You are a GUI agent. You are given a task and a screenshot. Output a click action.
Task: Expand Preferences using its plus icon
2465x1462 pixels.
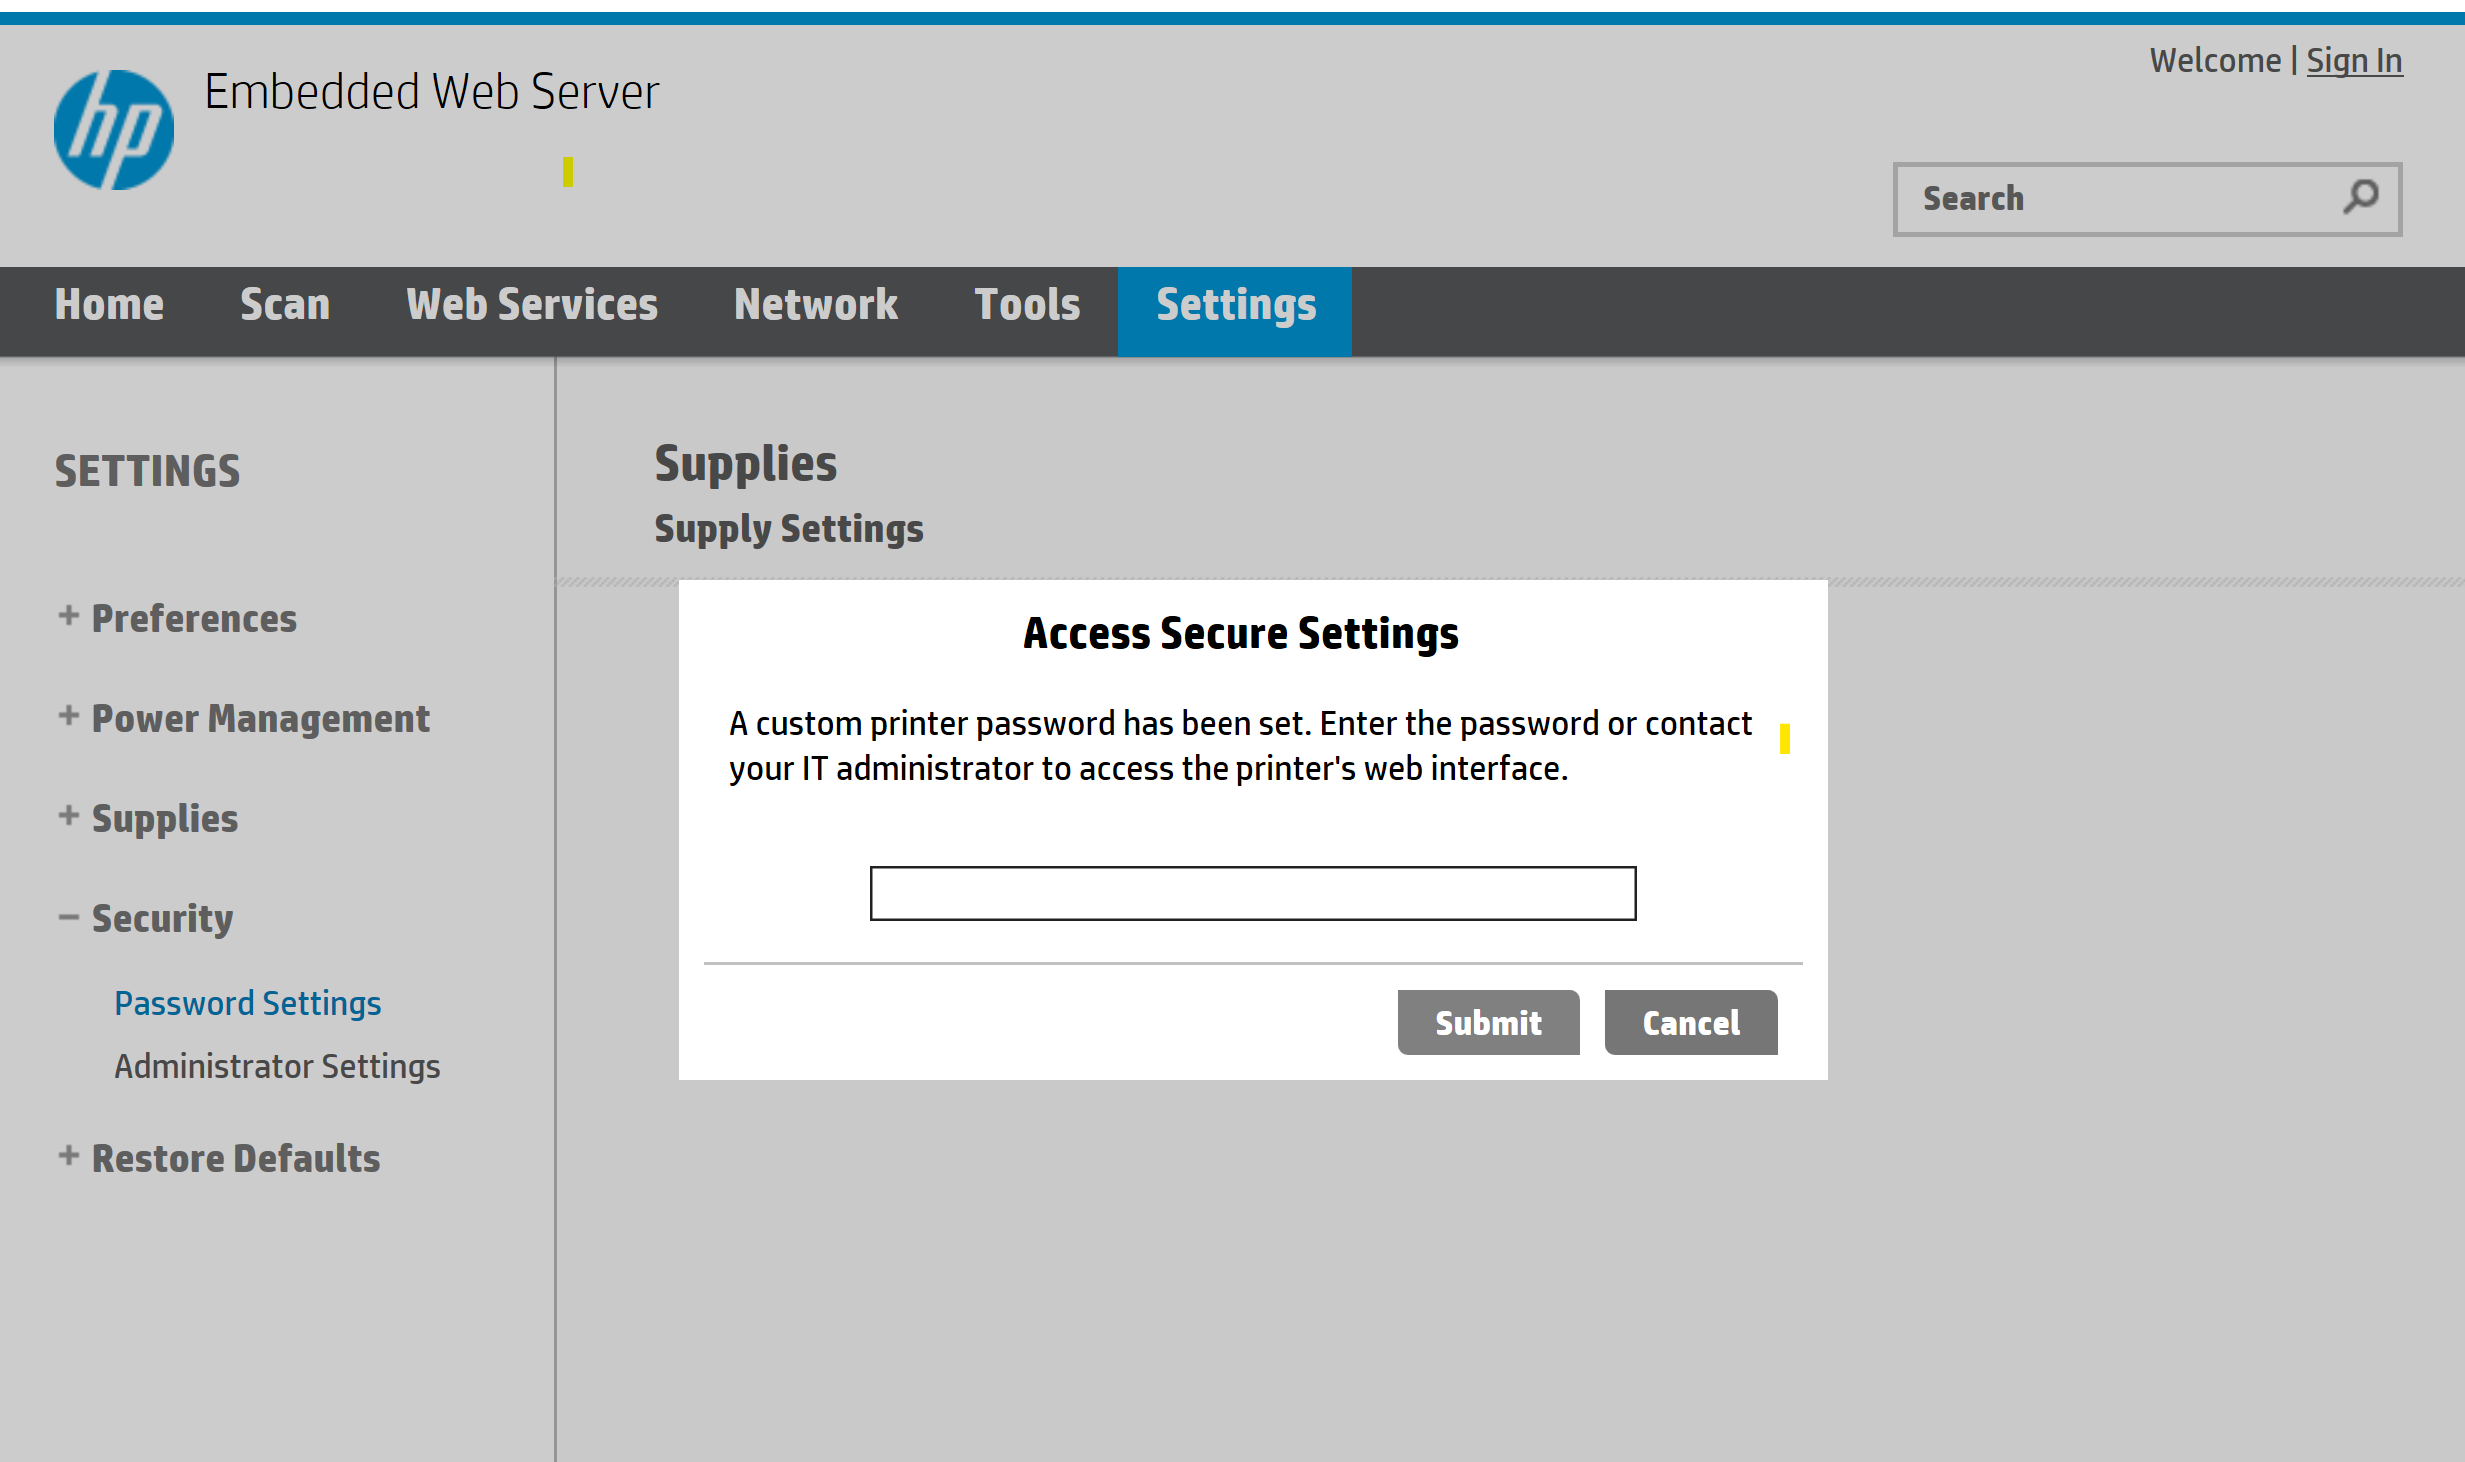(x=68, y=616)
